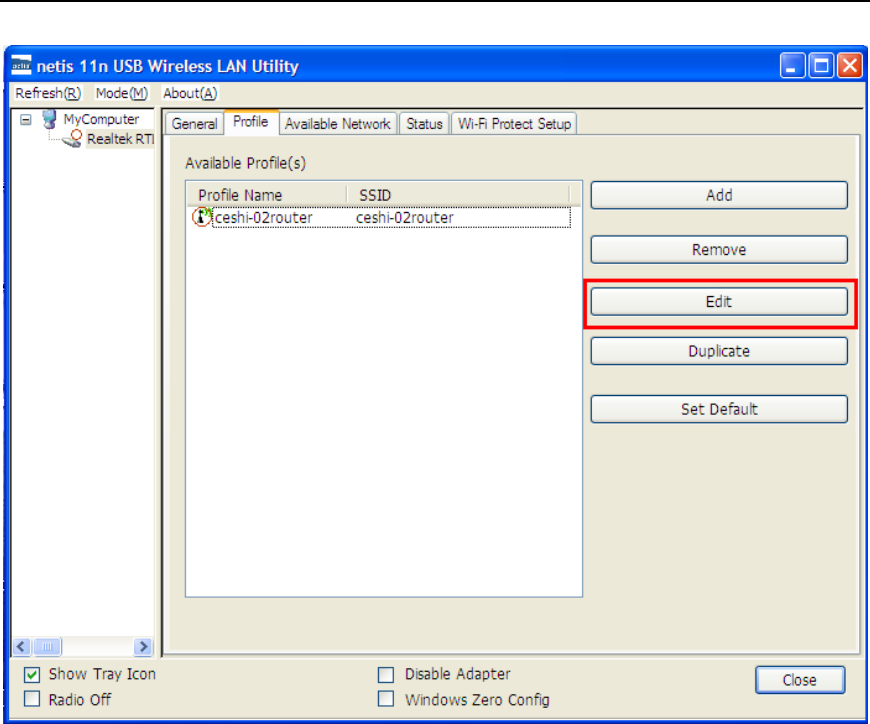870x724 pixels.
Task: Click the Duplicate profile button
Action: (719, 351)
